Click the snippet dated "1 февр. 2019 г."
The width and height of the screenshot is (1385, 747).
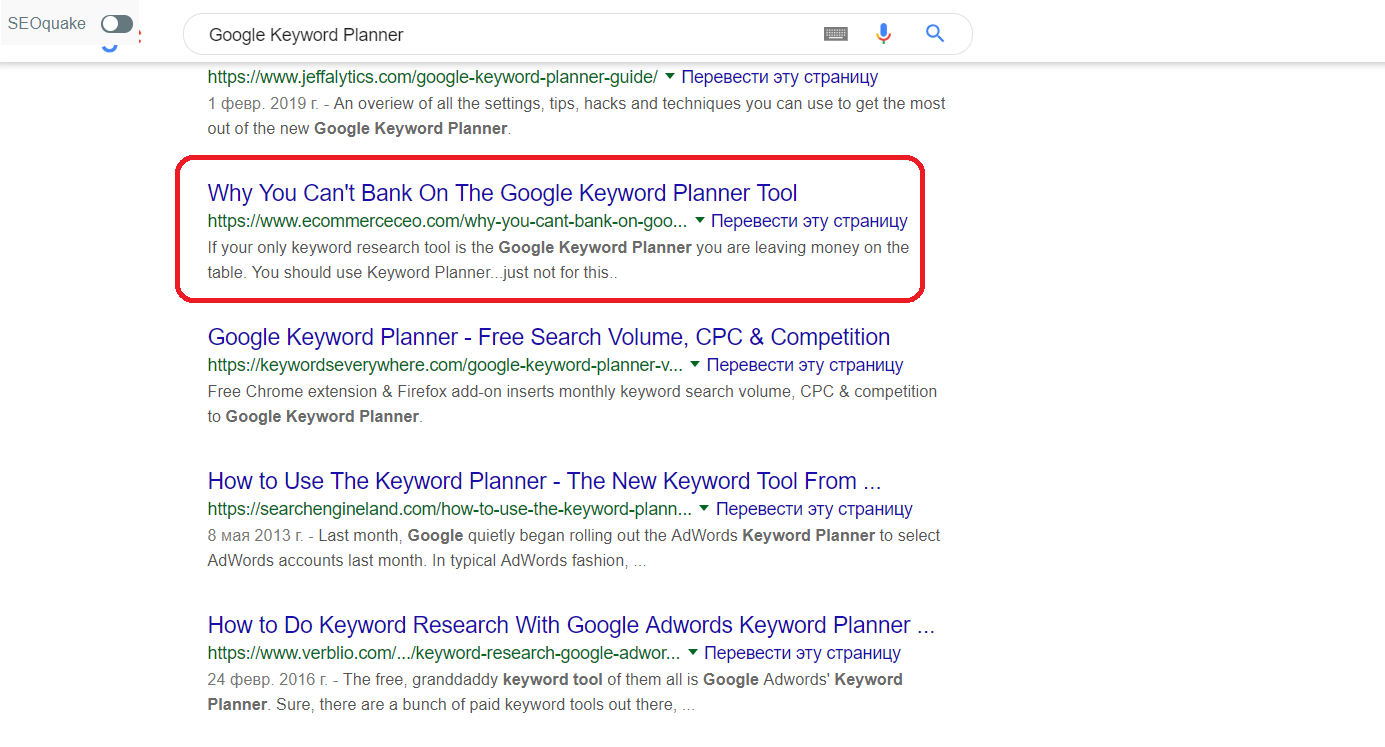point(576,115)
